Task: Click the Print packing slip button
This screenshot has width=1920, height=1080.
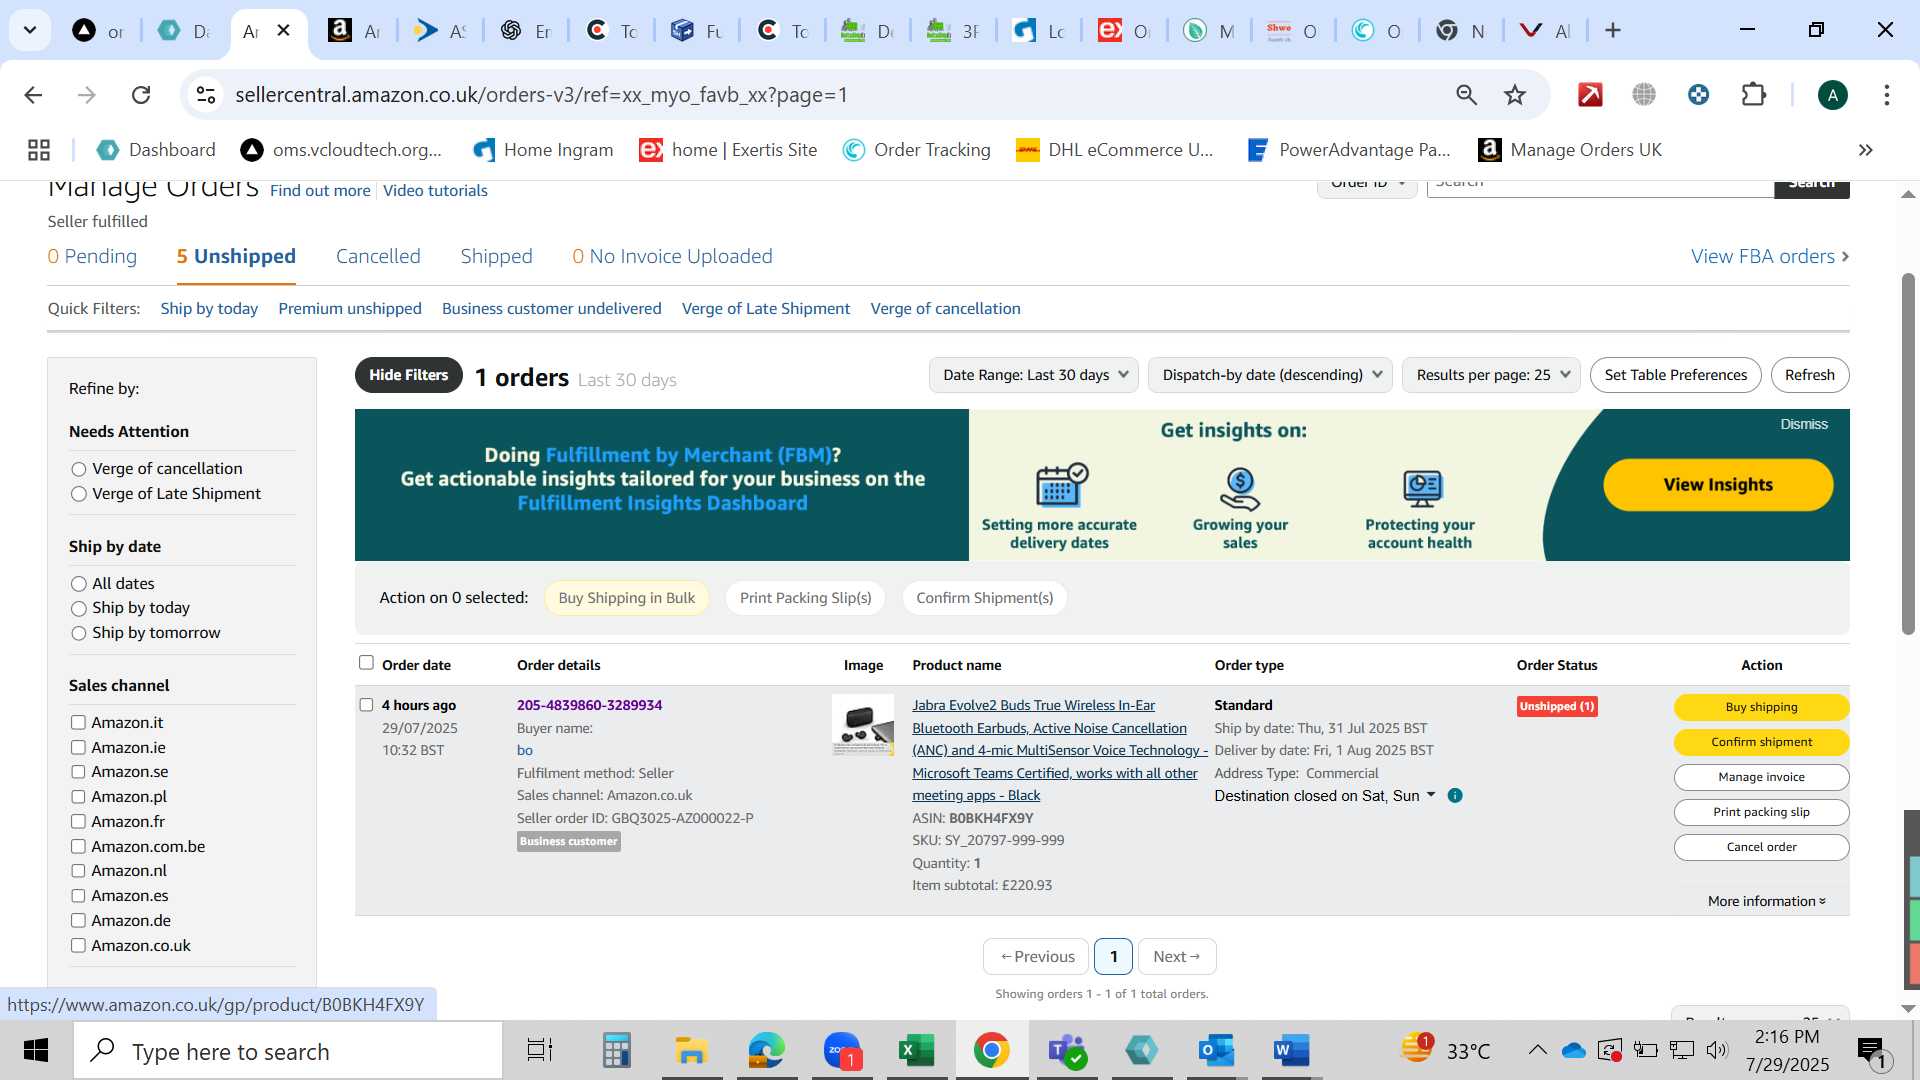Action: (x=1761, y=812)
